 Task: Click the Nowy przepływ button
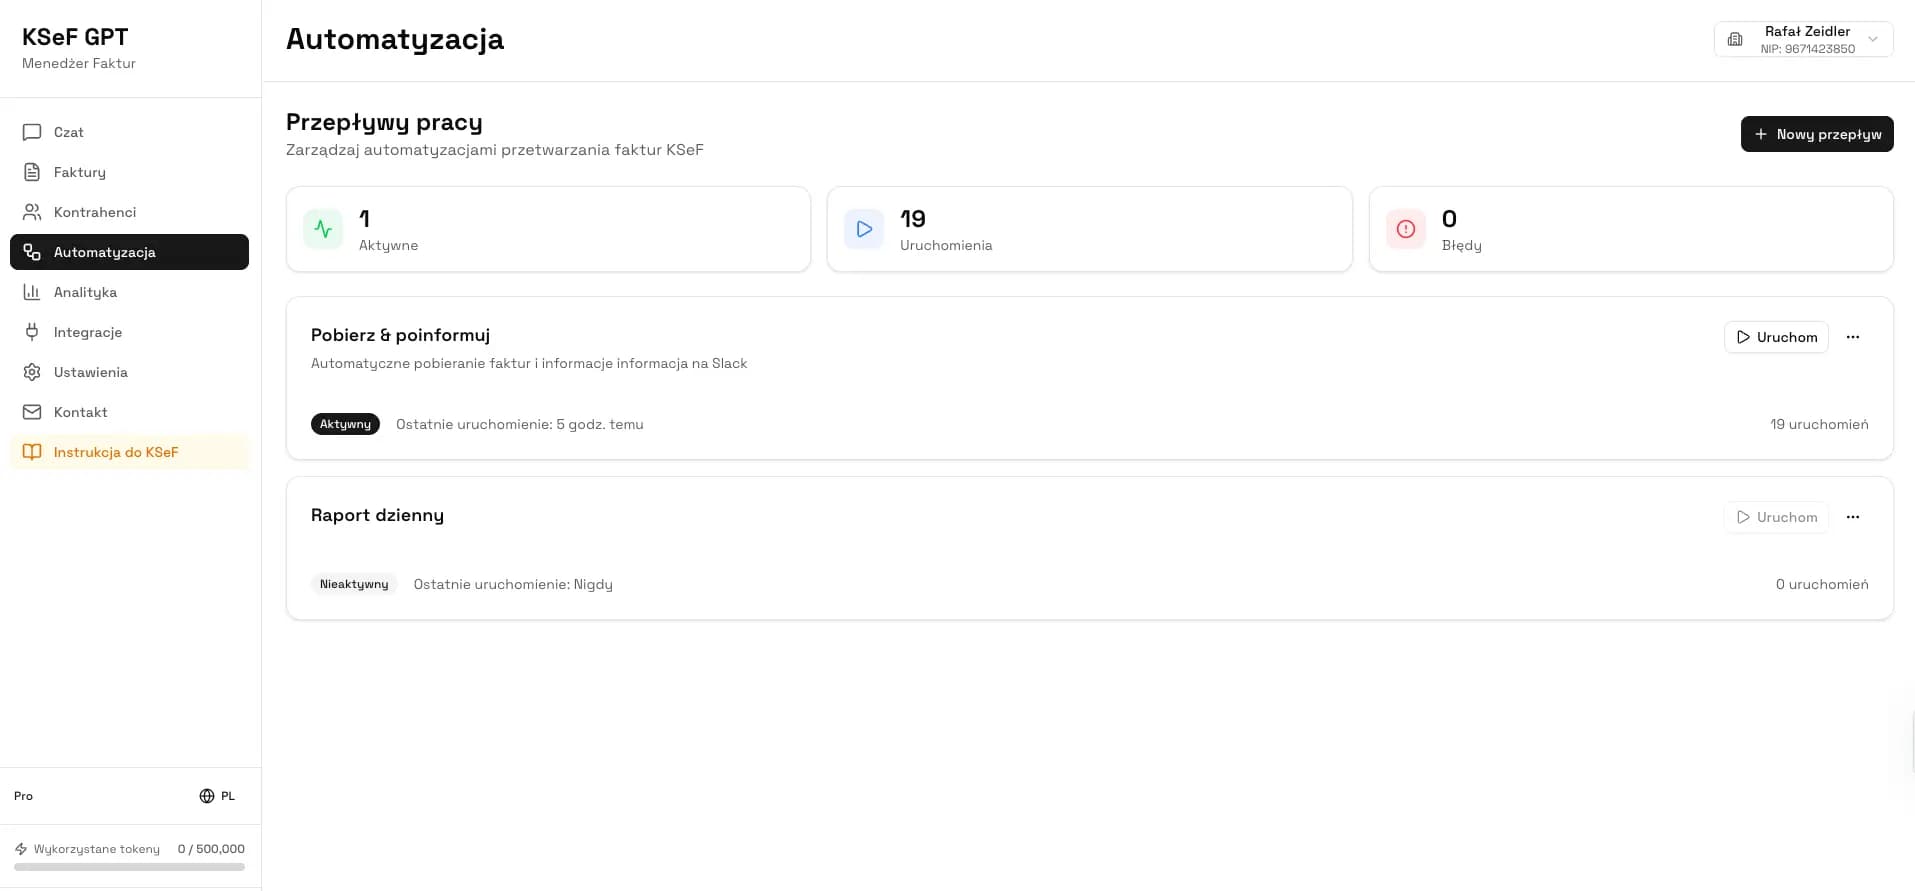pyautogui.click(x=1816, y=134)
